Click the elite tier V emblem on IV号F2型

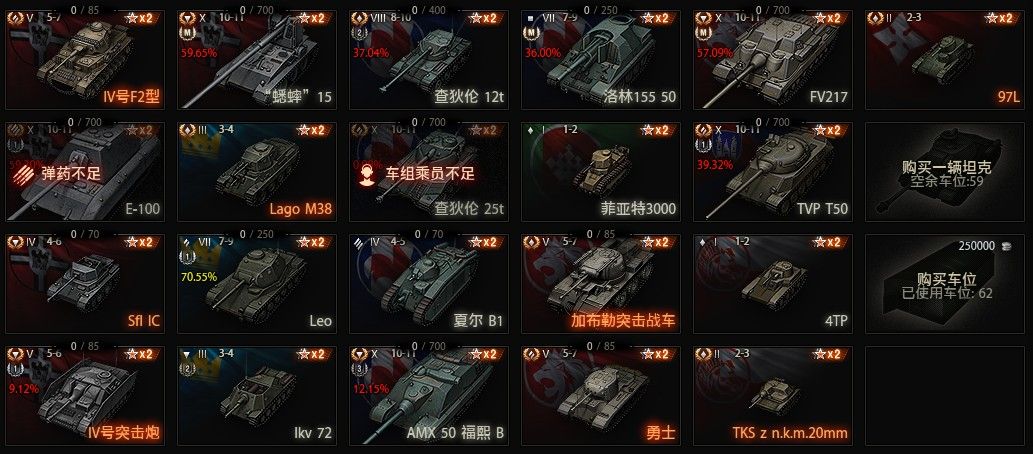(x=15, y=18)
